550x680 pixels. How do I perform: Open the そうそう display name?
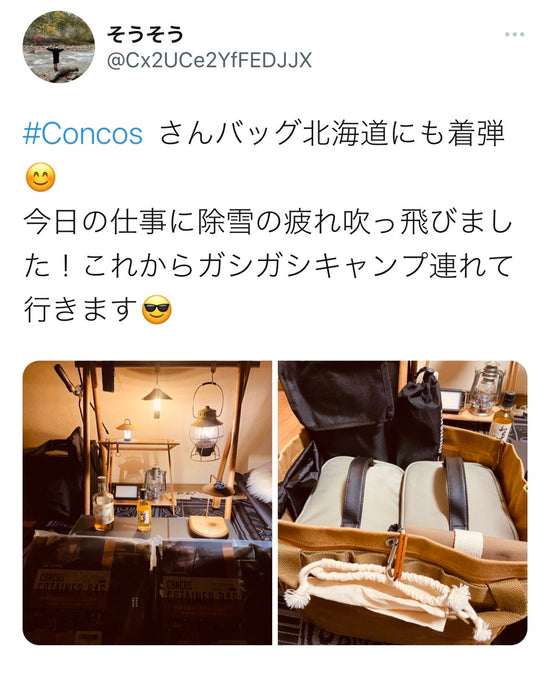[146, 34]
